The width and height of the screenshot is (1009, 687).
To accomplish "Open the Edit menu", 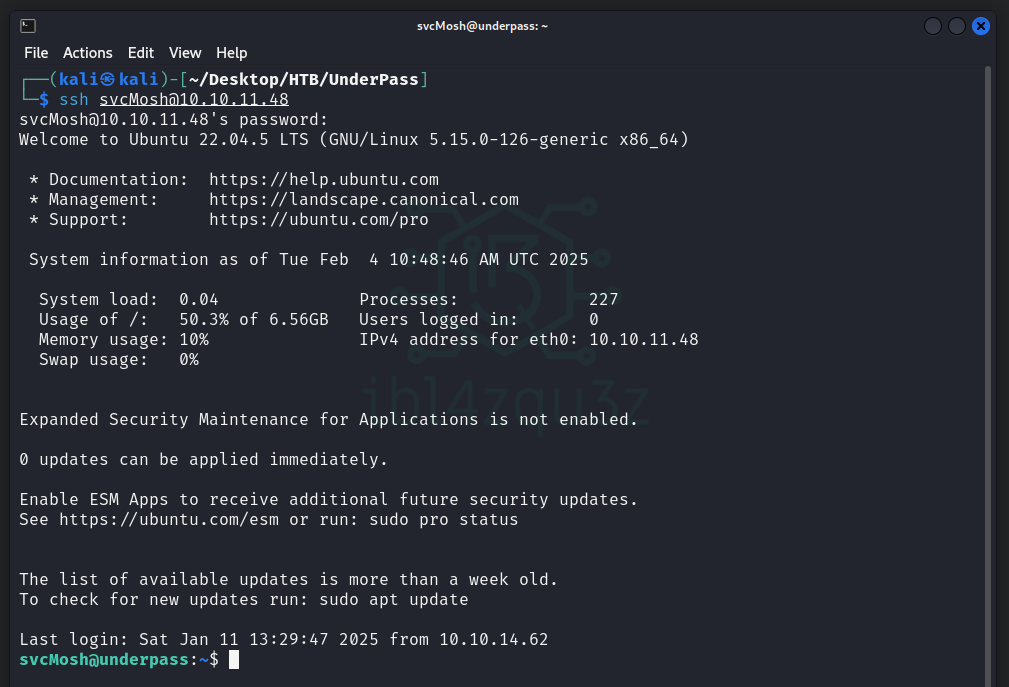I will [x=141, y=53].
